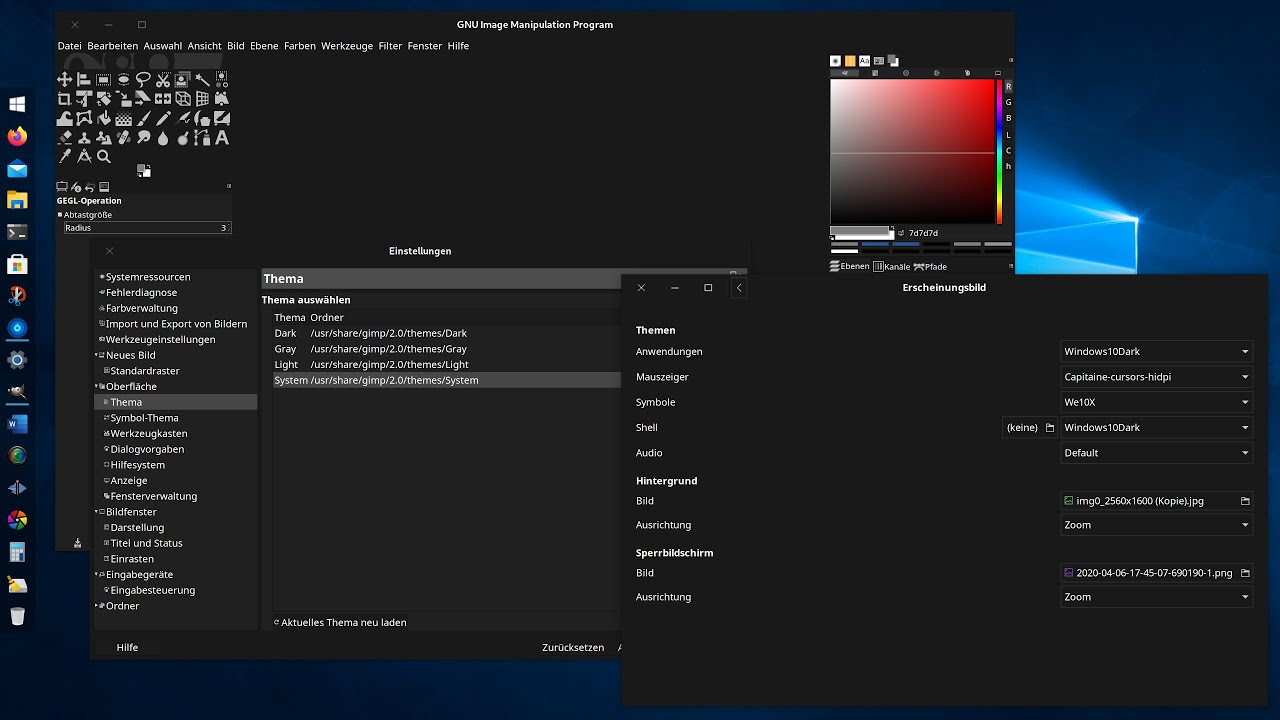Open the Windows Start button
The height and width of the screenshot is (720, 1280).
click(x=17, y=104)
